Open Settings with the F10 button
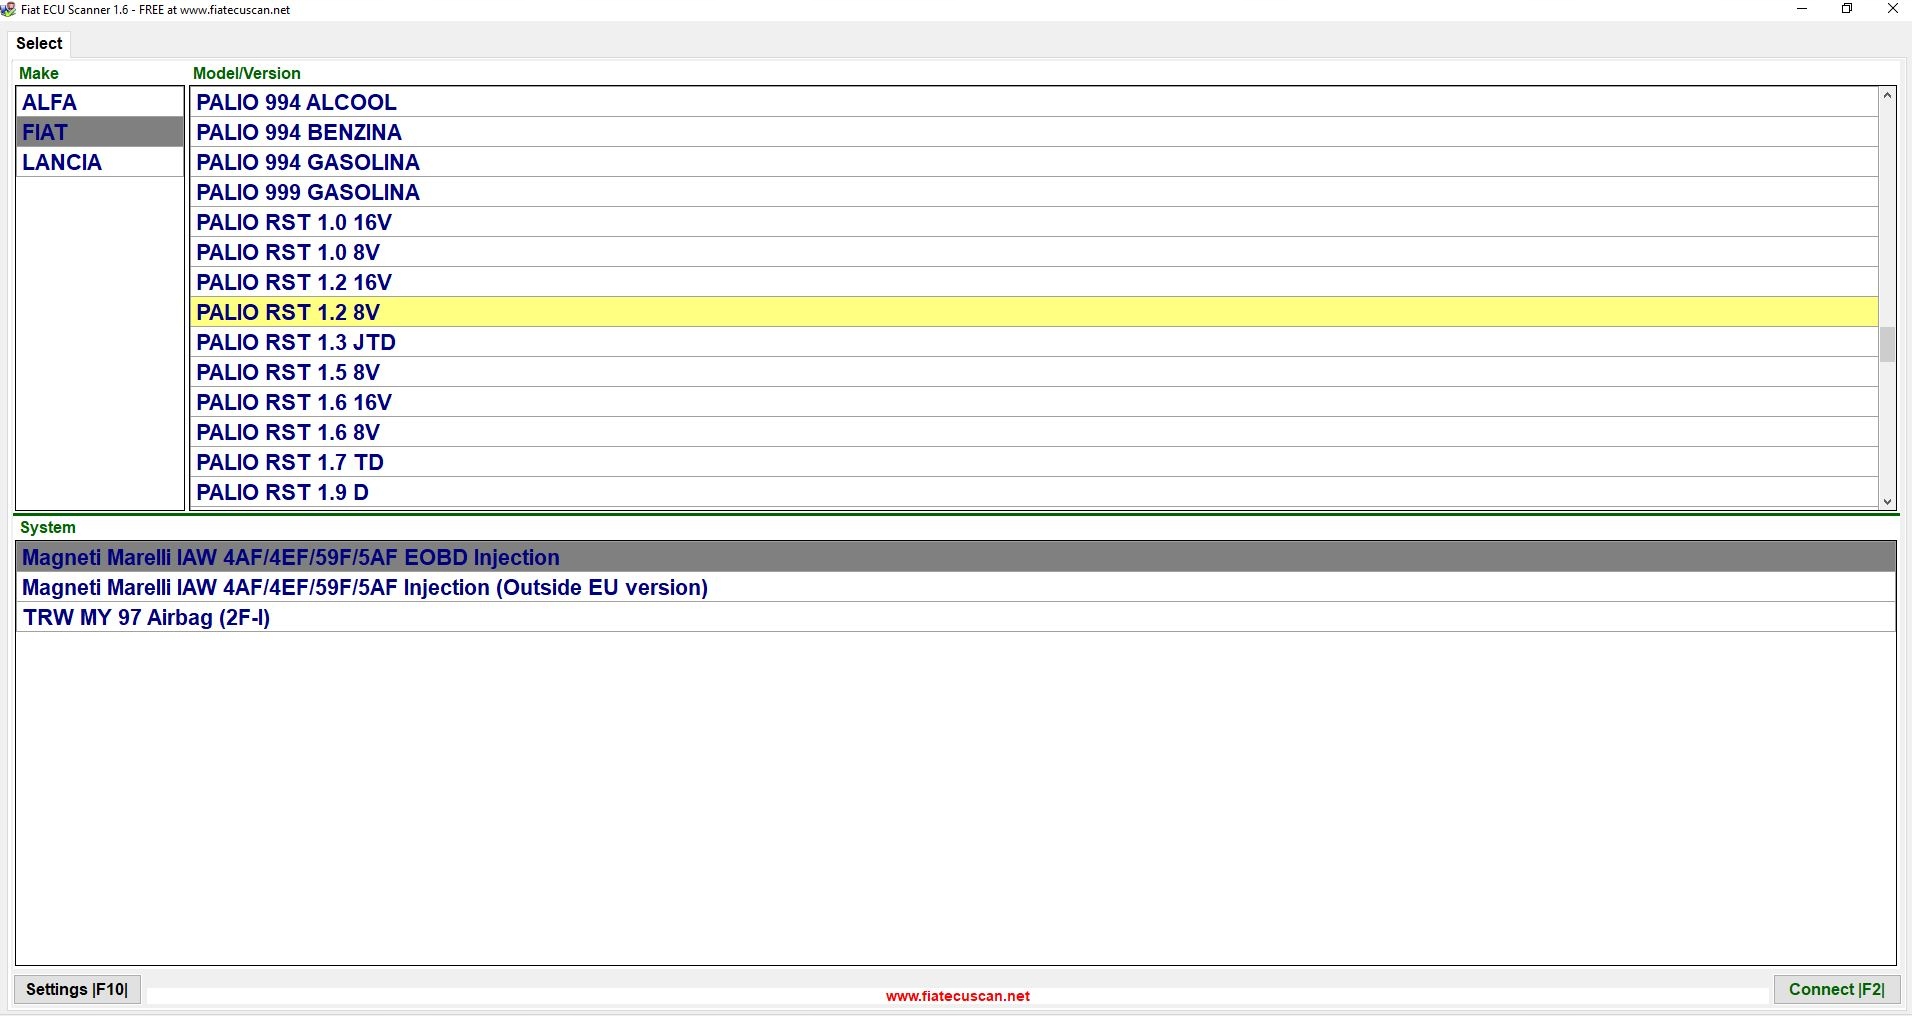The height and width of the screenshot is (1016, 1912). pyautogui.click(x=77, y=989)
